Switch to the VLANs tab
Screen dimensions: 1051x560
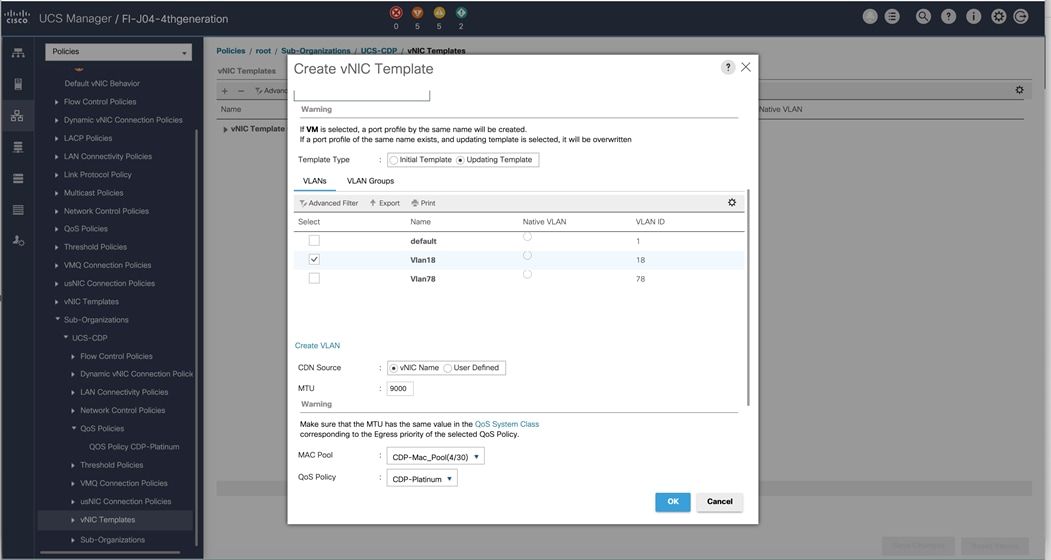point(314,181)
